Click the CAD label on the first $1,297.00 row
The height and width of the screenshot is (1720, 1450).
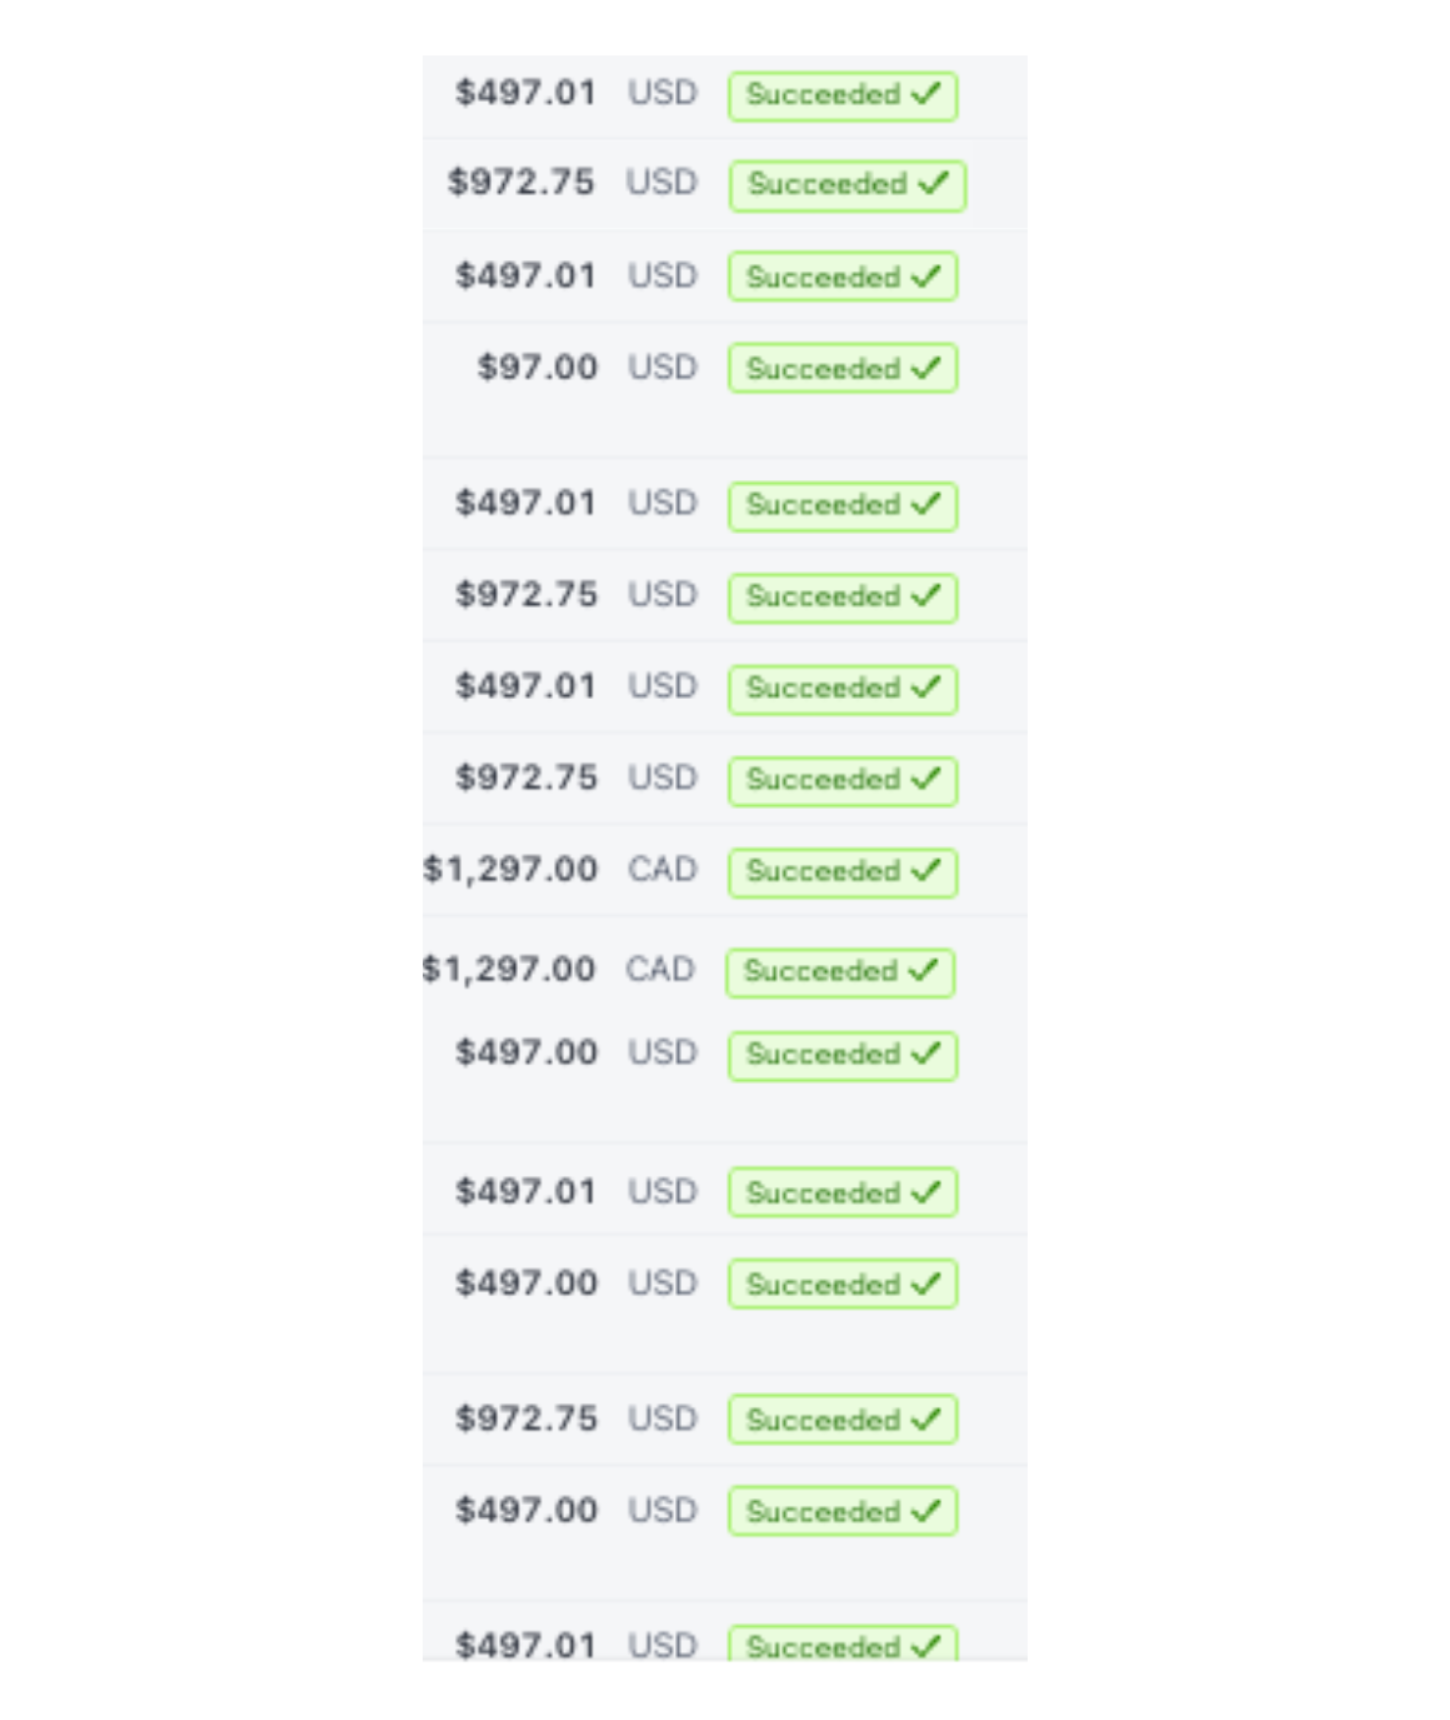[x=662, y=869]
